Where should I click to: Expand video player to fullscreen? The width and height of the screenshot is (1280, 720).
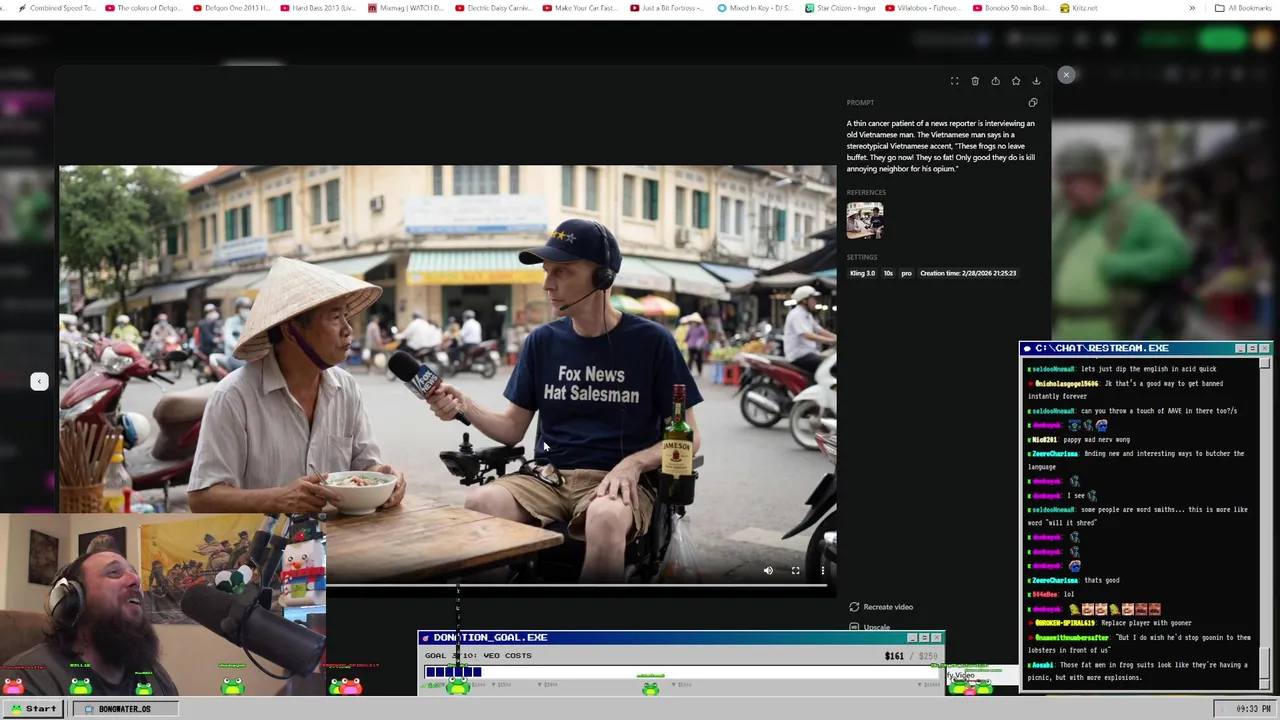pyautogui.click(x=795, y=571)
